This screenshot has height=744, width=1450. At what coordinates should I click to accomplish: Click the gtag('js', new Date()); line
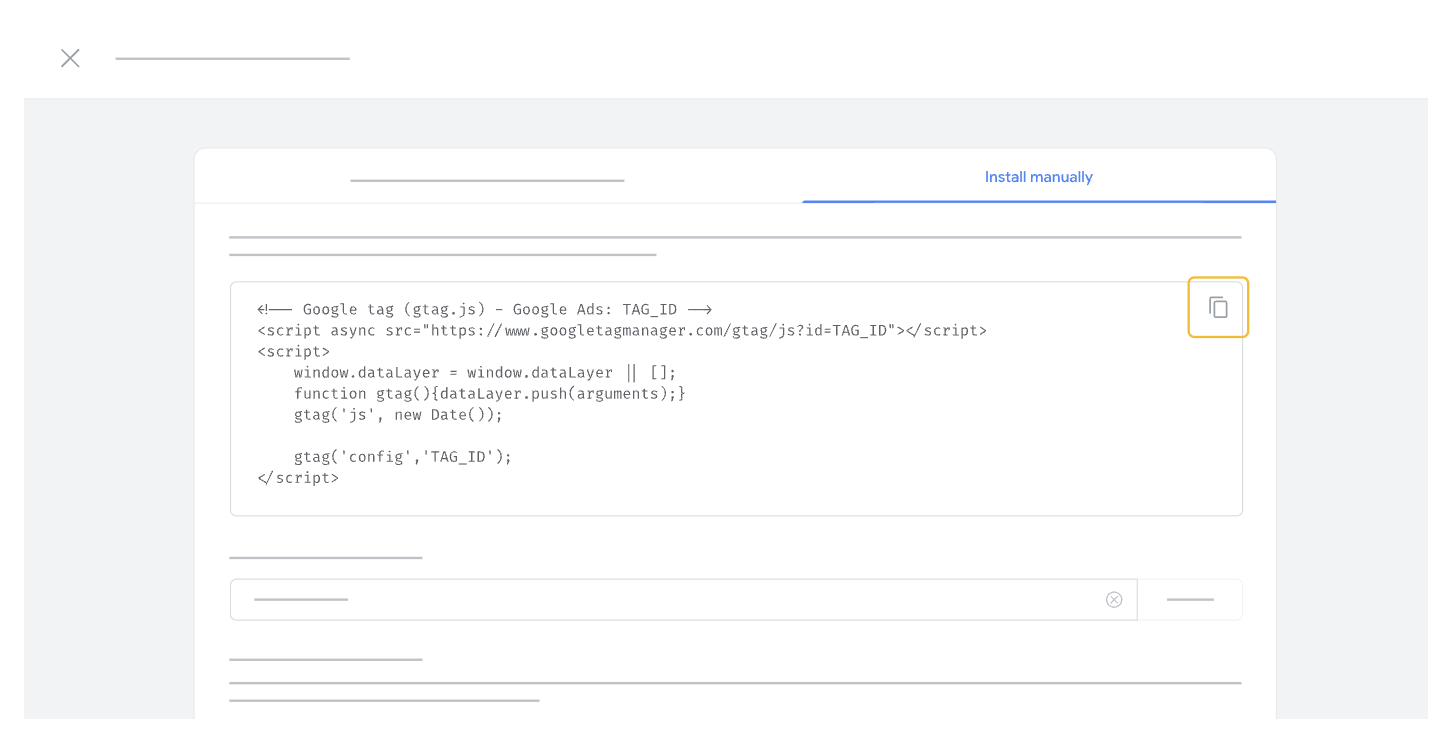point(398,415)
